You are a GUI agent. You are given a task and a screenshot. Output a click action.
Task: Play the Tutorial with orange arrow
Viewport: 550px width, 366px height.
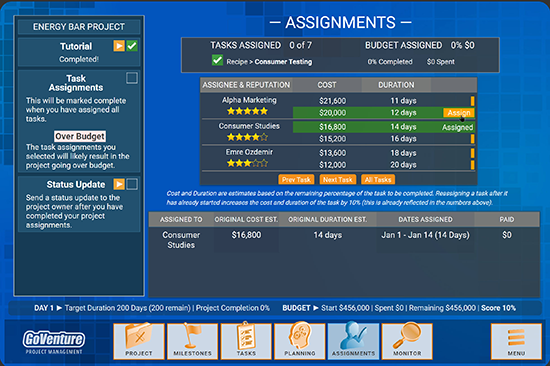[x=119, y=46]
